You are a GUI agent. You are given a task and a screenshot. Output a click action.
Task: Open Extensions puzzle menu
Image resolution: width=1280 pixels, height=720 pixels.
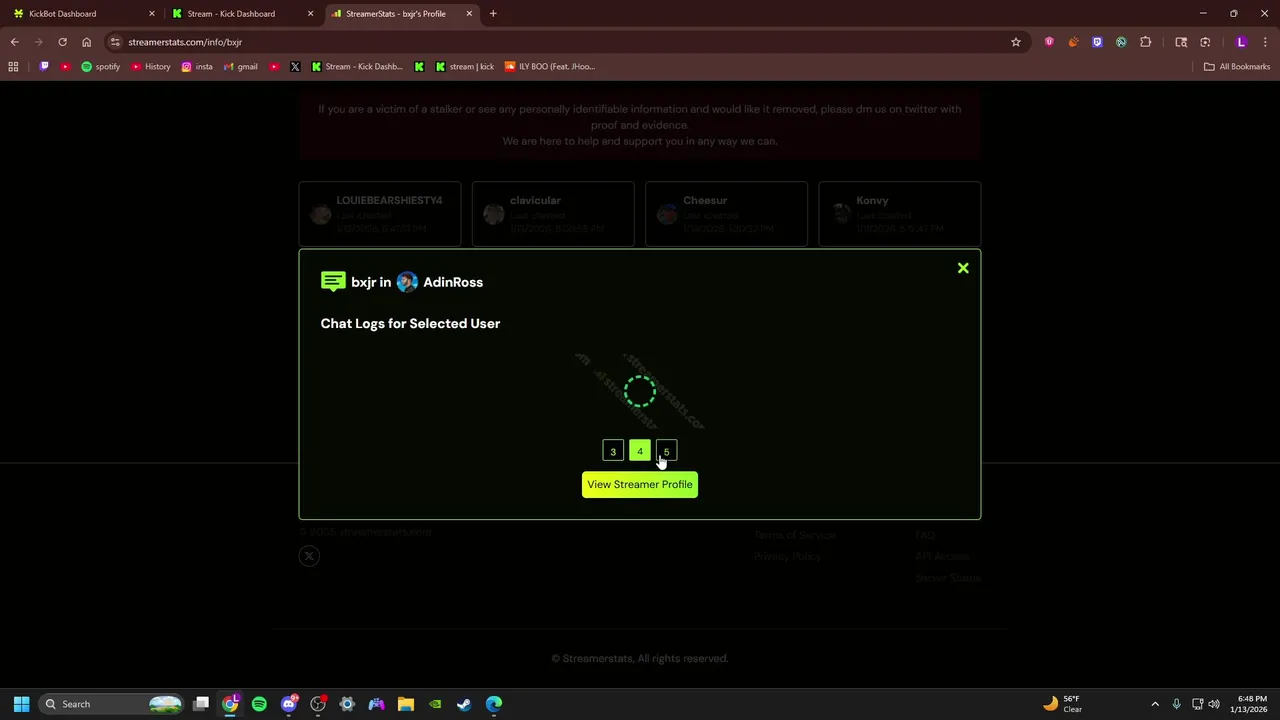(1146, 42)
